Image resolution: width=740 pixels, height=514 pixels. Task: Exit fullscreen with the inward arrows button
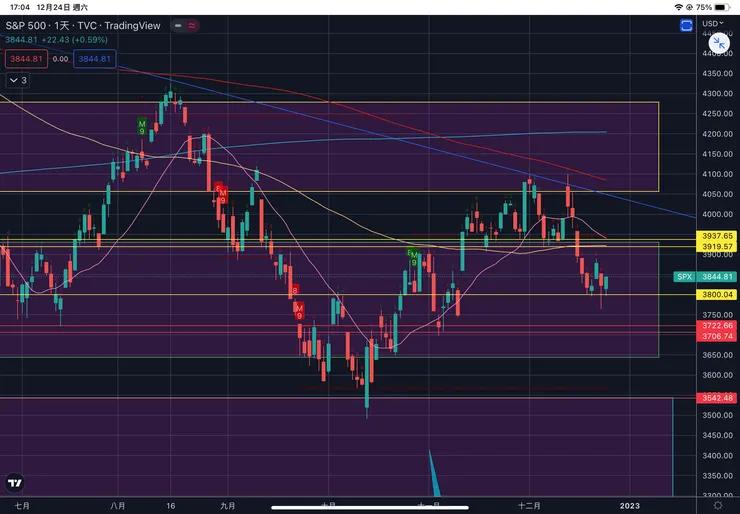coord(719,43)
